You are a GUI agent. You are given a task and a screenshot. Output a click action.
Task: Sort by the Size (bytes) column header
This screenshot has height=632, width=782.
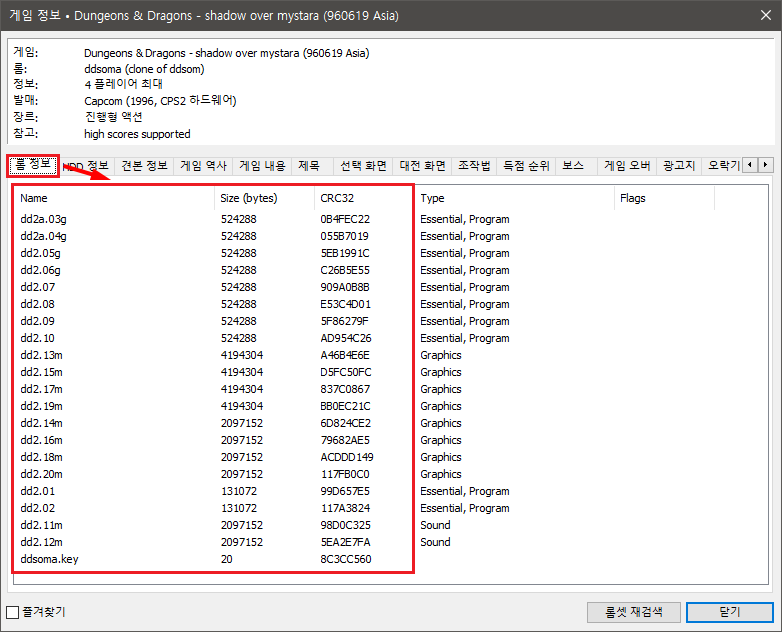pos(264,198)
